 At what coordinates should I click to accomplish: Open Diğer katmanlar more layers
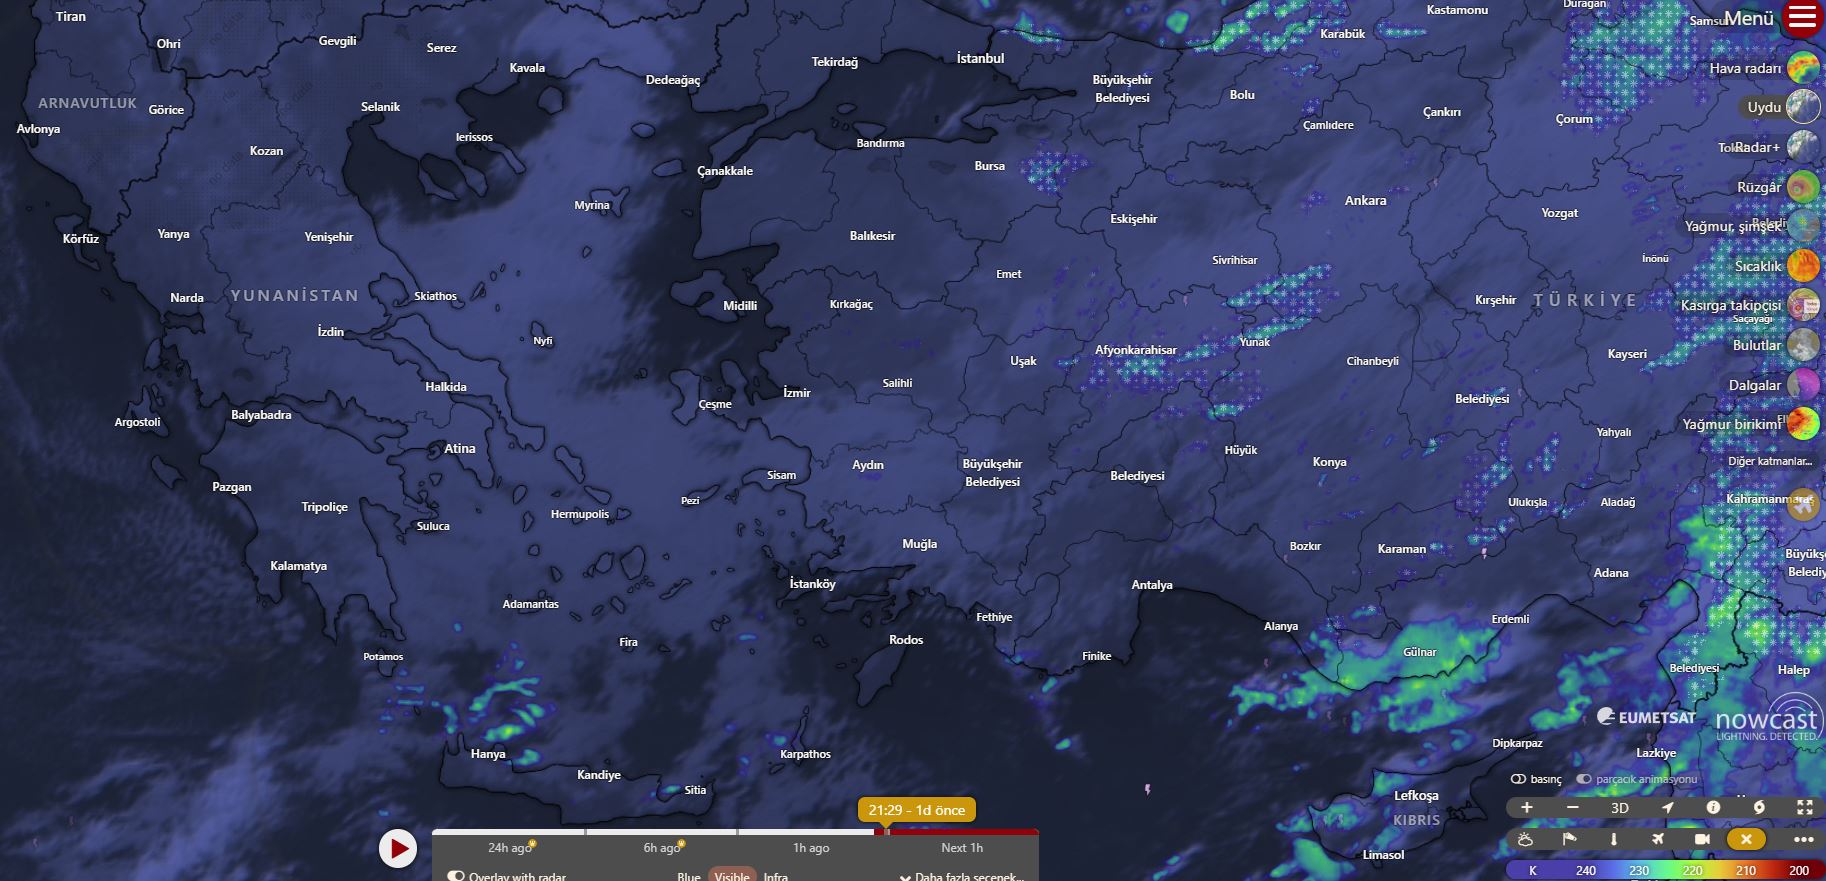(x=1769, y=461)
